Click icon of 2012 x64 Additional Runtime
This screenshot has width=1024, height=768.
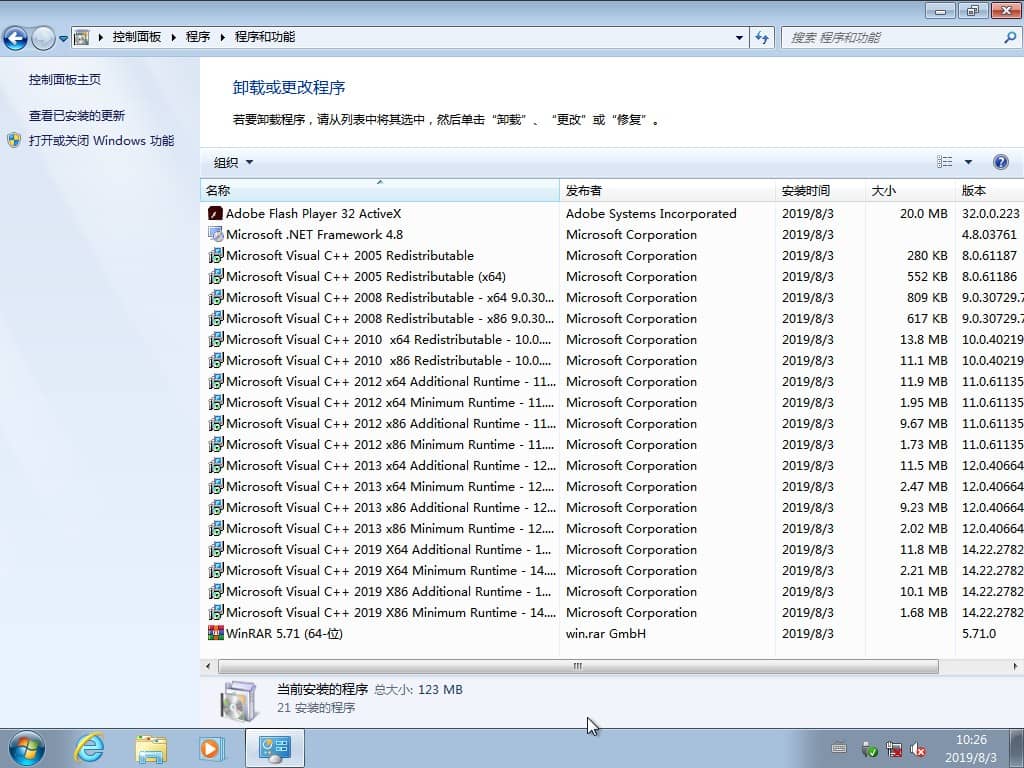tap(216, 381)
